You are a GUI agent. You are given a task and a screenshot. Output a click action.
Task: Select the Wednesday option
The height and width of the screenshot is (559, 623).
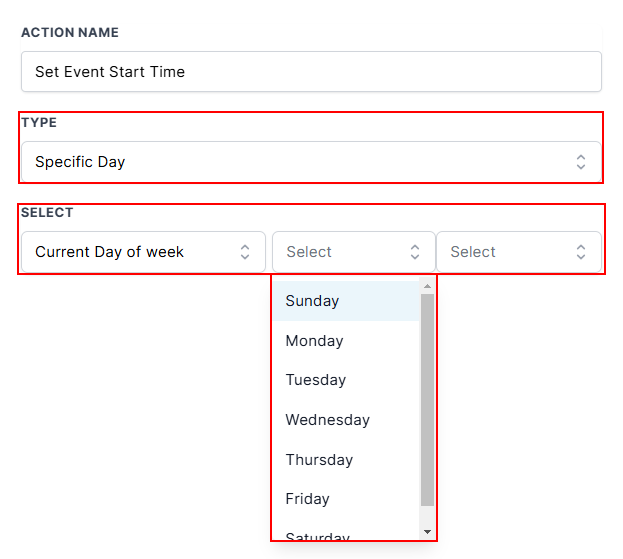pyautogui.click(x=327, y=420)
